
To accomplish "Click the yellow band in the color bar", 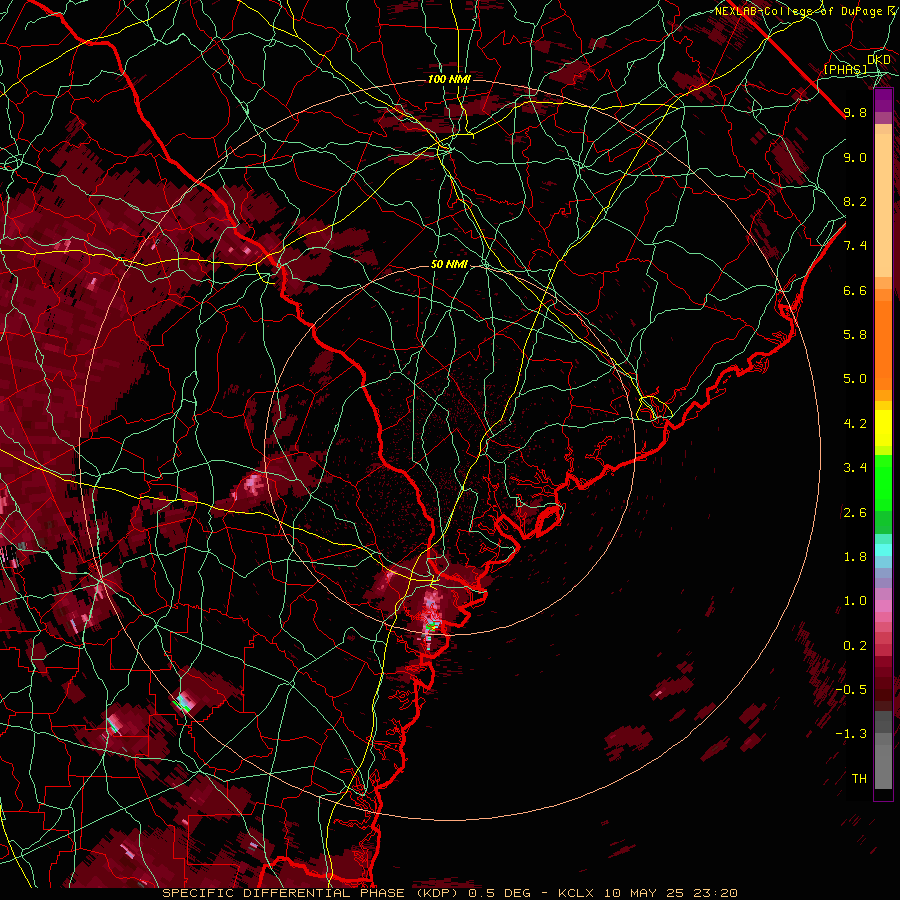I will tap(883, 428).
